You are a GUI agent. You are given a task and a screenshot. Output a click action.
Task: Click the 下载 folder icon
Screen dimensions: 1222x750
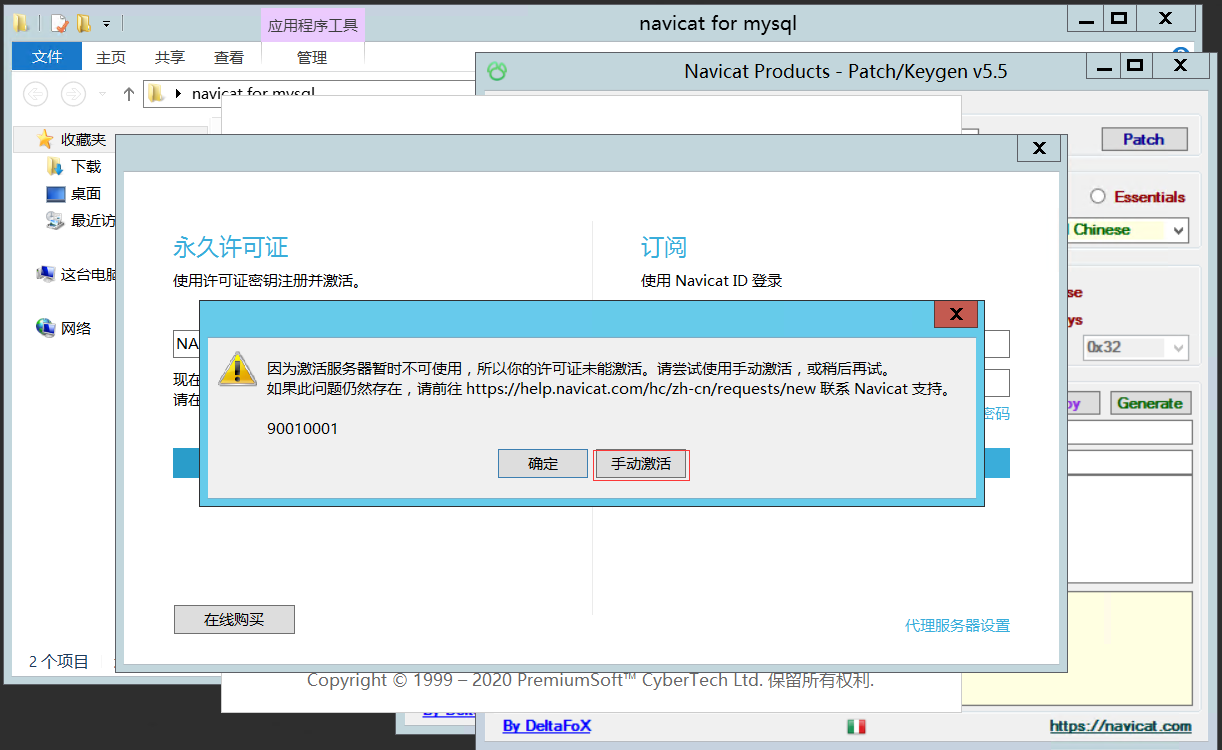point(55,166)
